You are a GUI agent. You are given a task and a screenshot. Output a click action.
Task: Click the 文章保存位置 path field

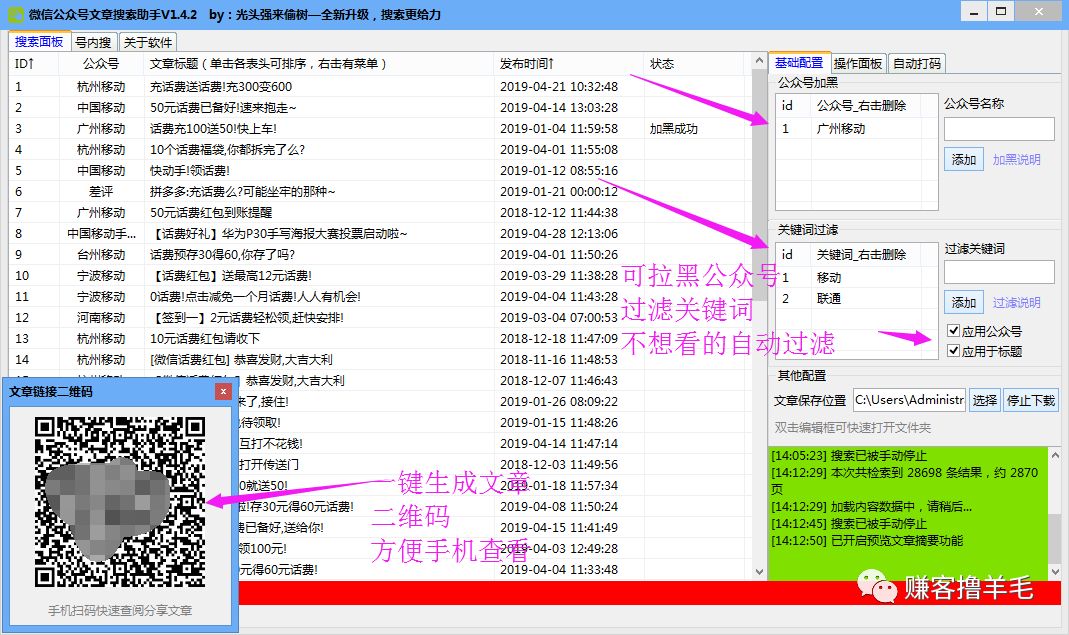(x=909, y=400)
